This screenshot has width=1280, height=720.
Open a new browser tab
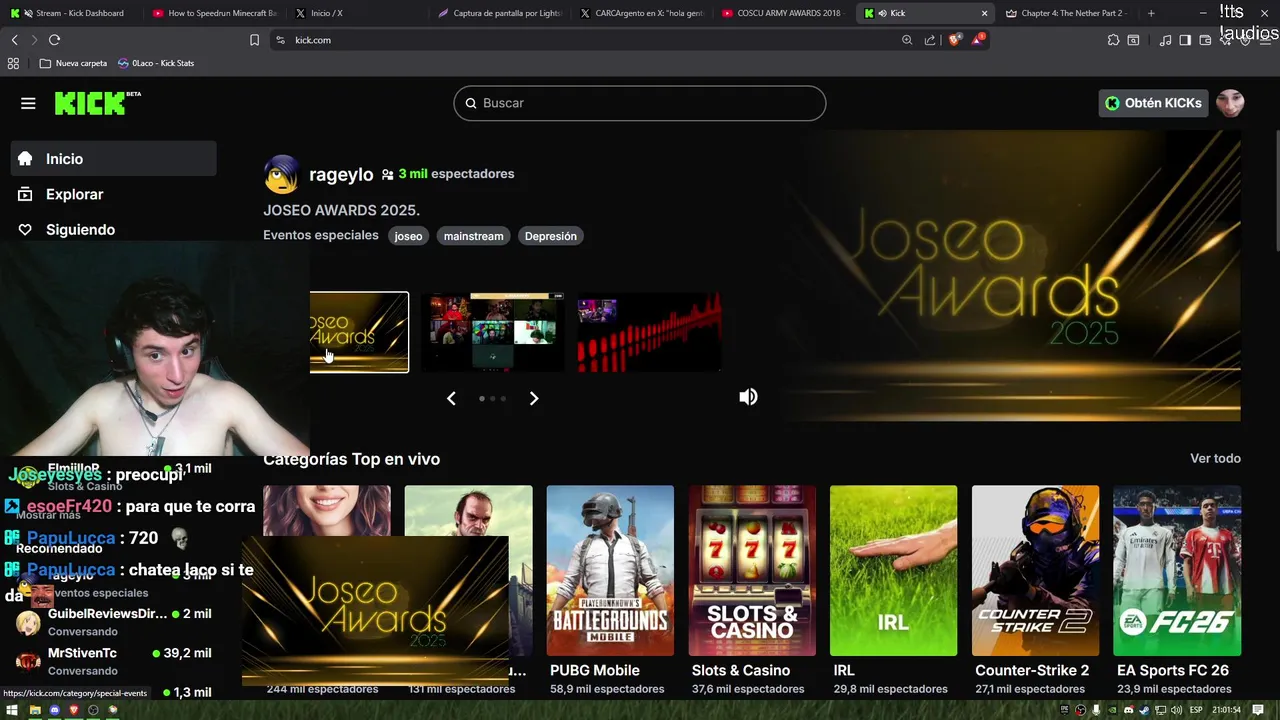click(1151, 13)
